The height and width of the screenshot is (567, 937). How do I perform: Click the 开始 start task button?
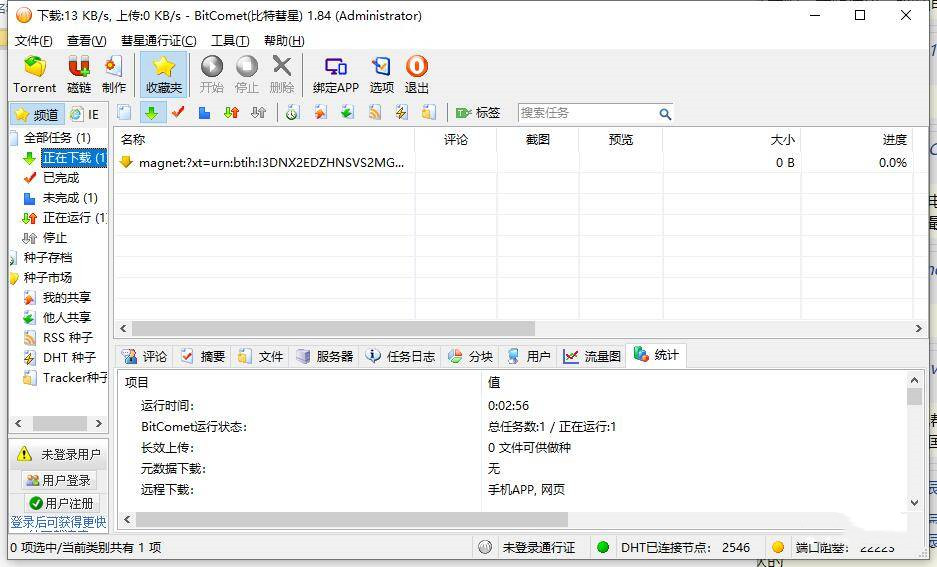pyautogui.click(x=212, y=74)
